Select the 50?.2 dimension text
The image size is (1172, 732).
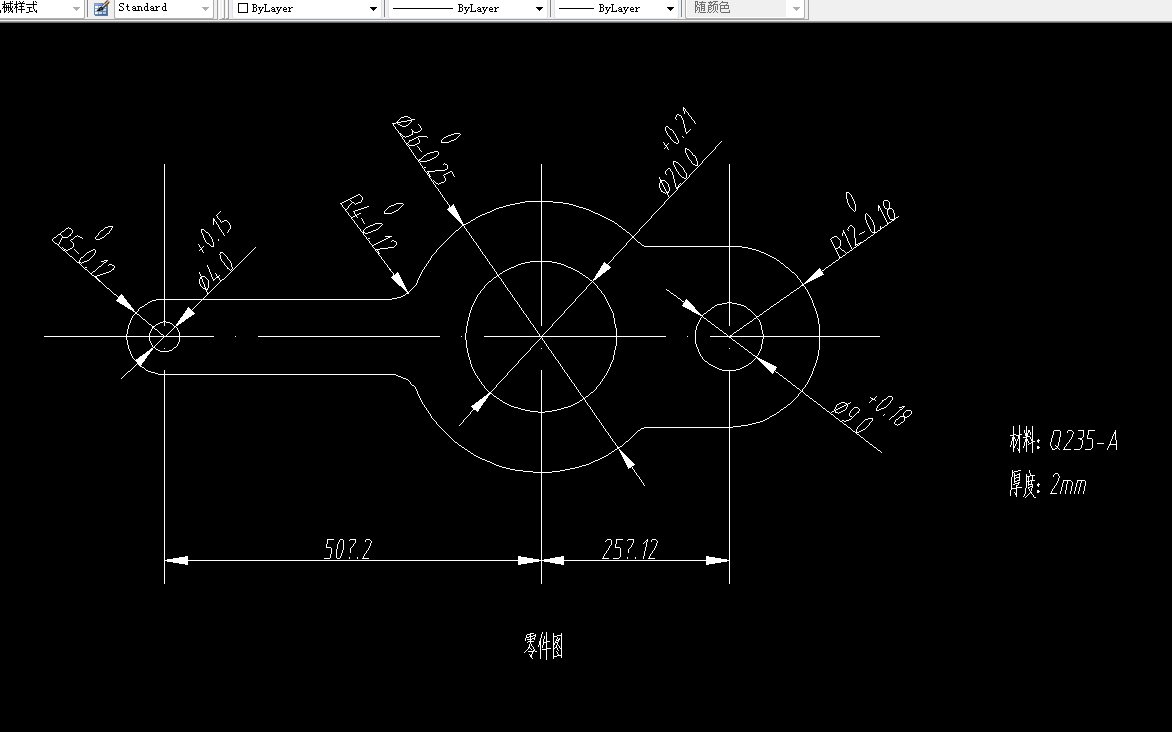click(348, 550)
